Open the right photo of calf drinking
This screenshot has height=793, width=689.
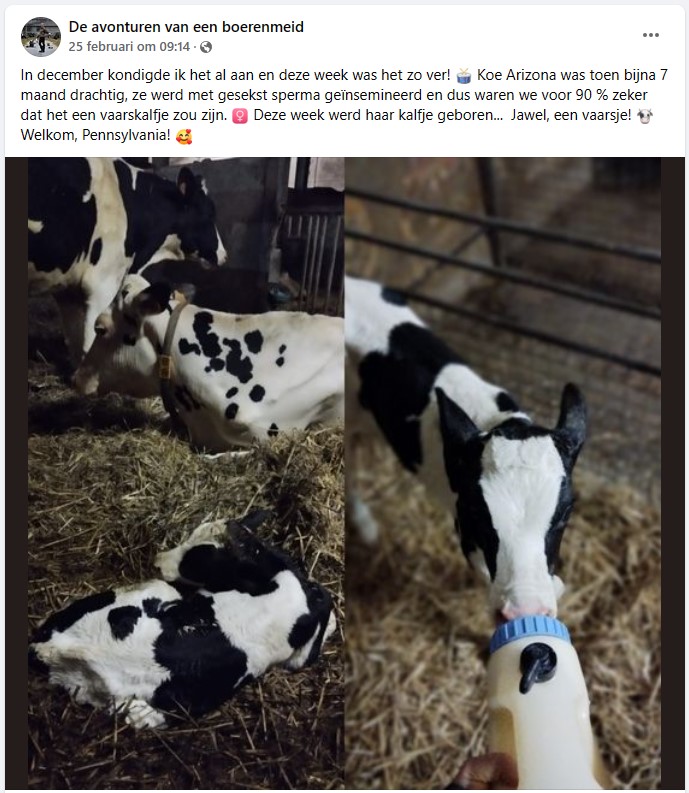click(x=503, y=473)
